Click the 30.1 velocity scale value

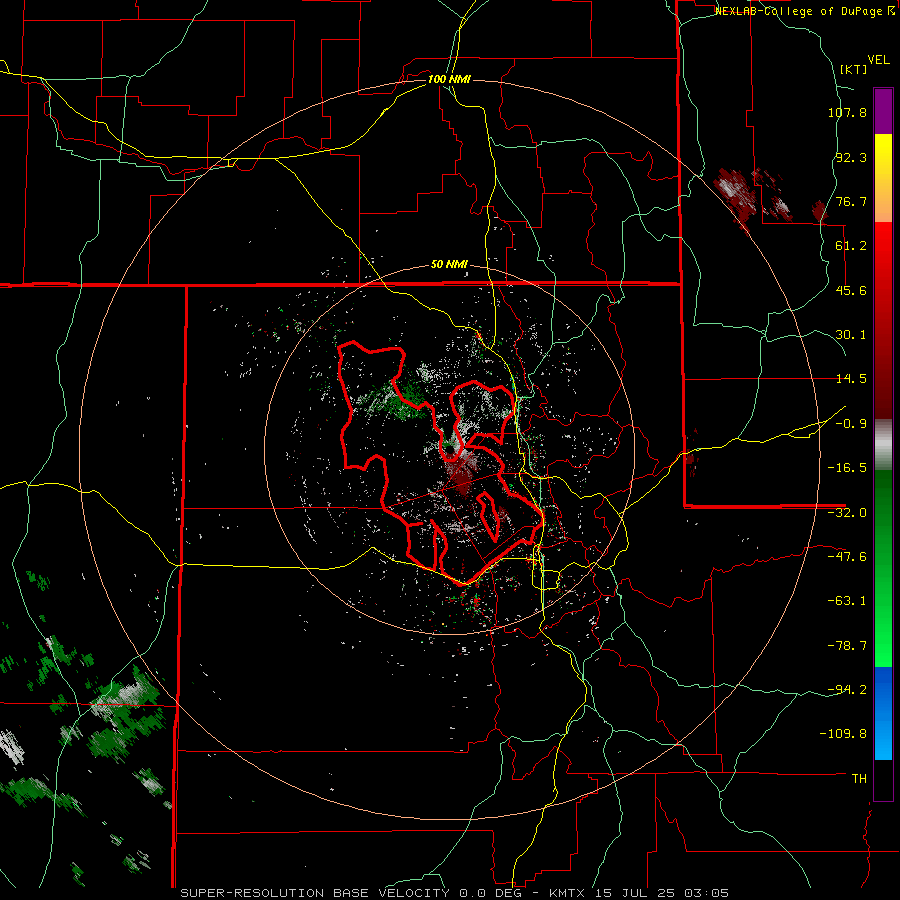pos(851,335)
